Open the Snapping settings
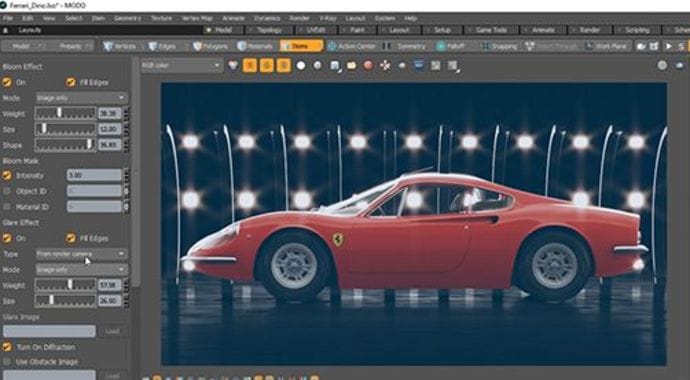The image size is (690, 380). 499,46
